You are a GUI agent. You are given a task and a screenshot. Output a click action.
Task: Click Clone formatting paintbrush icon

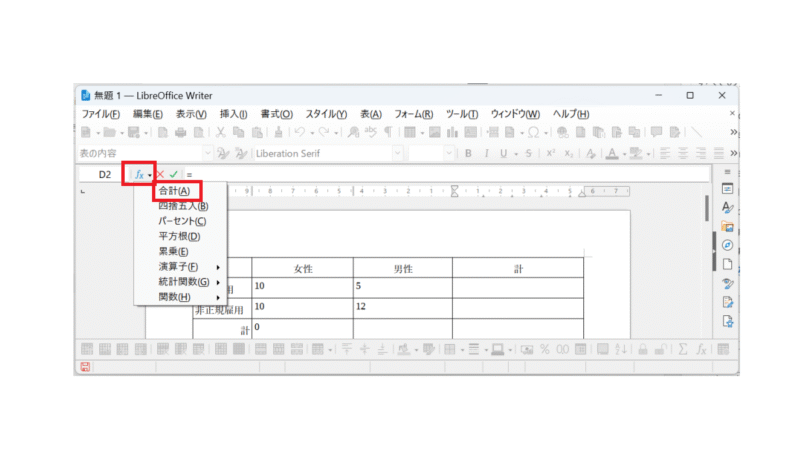click(279, 133)
